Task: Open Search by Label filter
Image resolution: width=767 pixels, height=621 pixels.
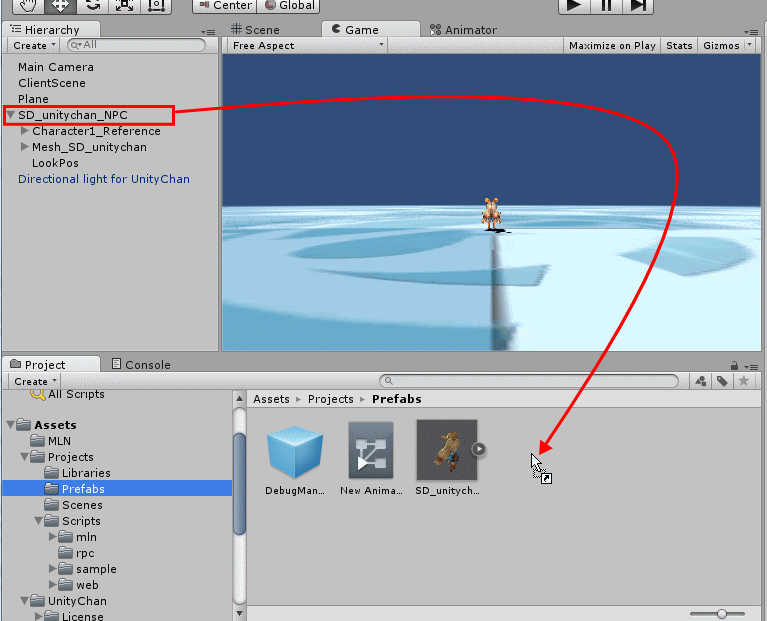Action: [x=722, y=381]
